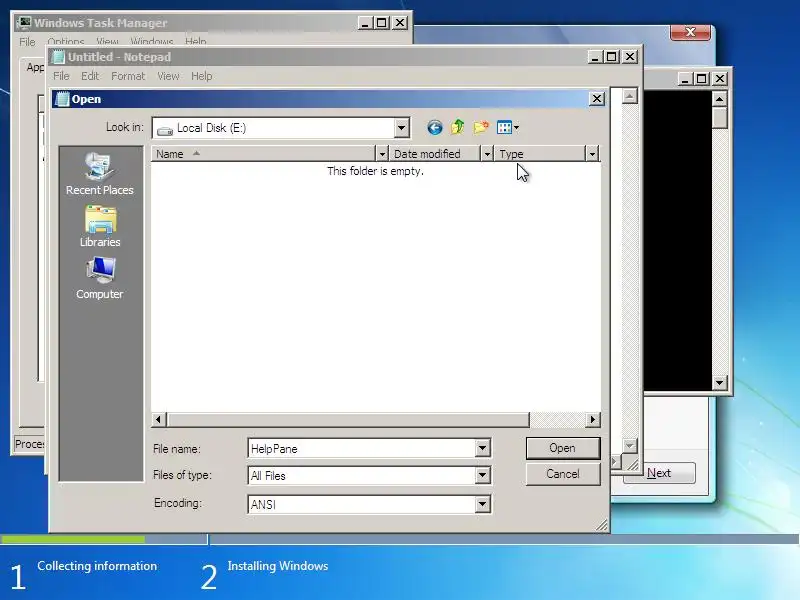Viewport: 800px width, 600px height.
Task: Expand the Encoding dropdown arrow
Action: [482, 504]
